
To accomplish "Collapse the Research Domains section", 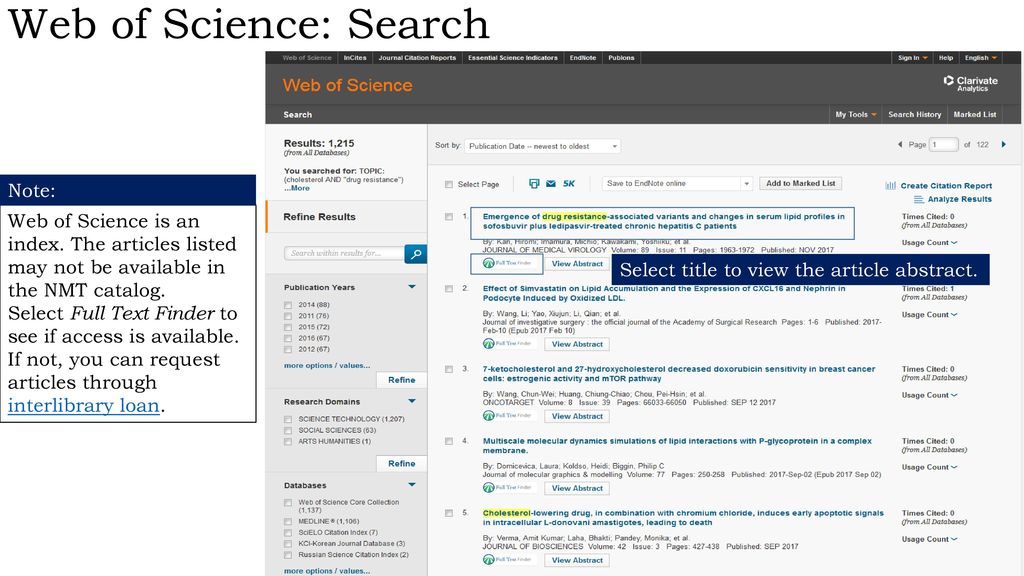I will [412, 401].
